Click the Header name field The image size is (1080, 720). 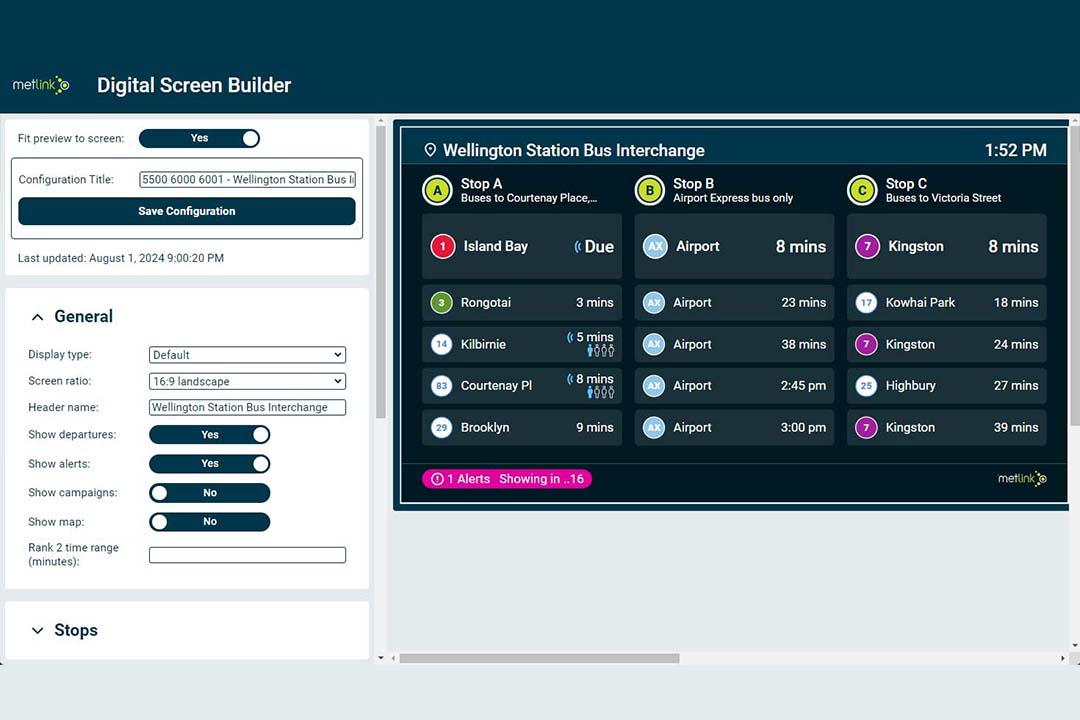[x=247, y=407]
